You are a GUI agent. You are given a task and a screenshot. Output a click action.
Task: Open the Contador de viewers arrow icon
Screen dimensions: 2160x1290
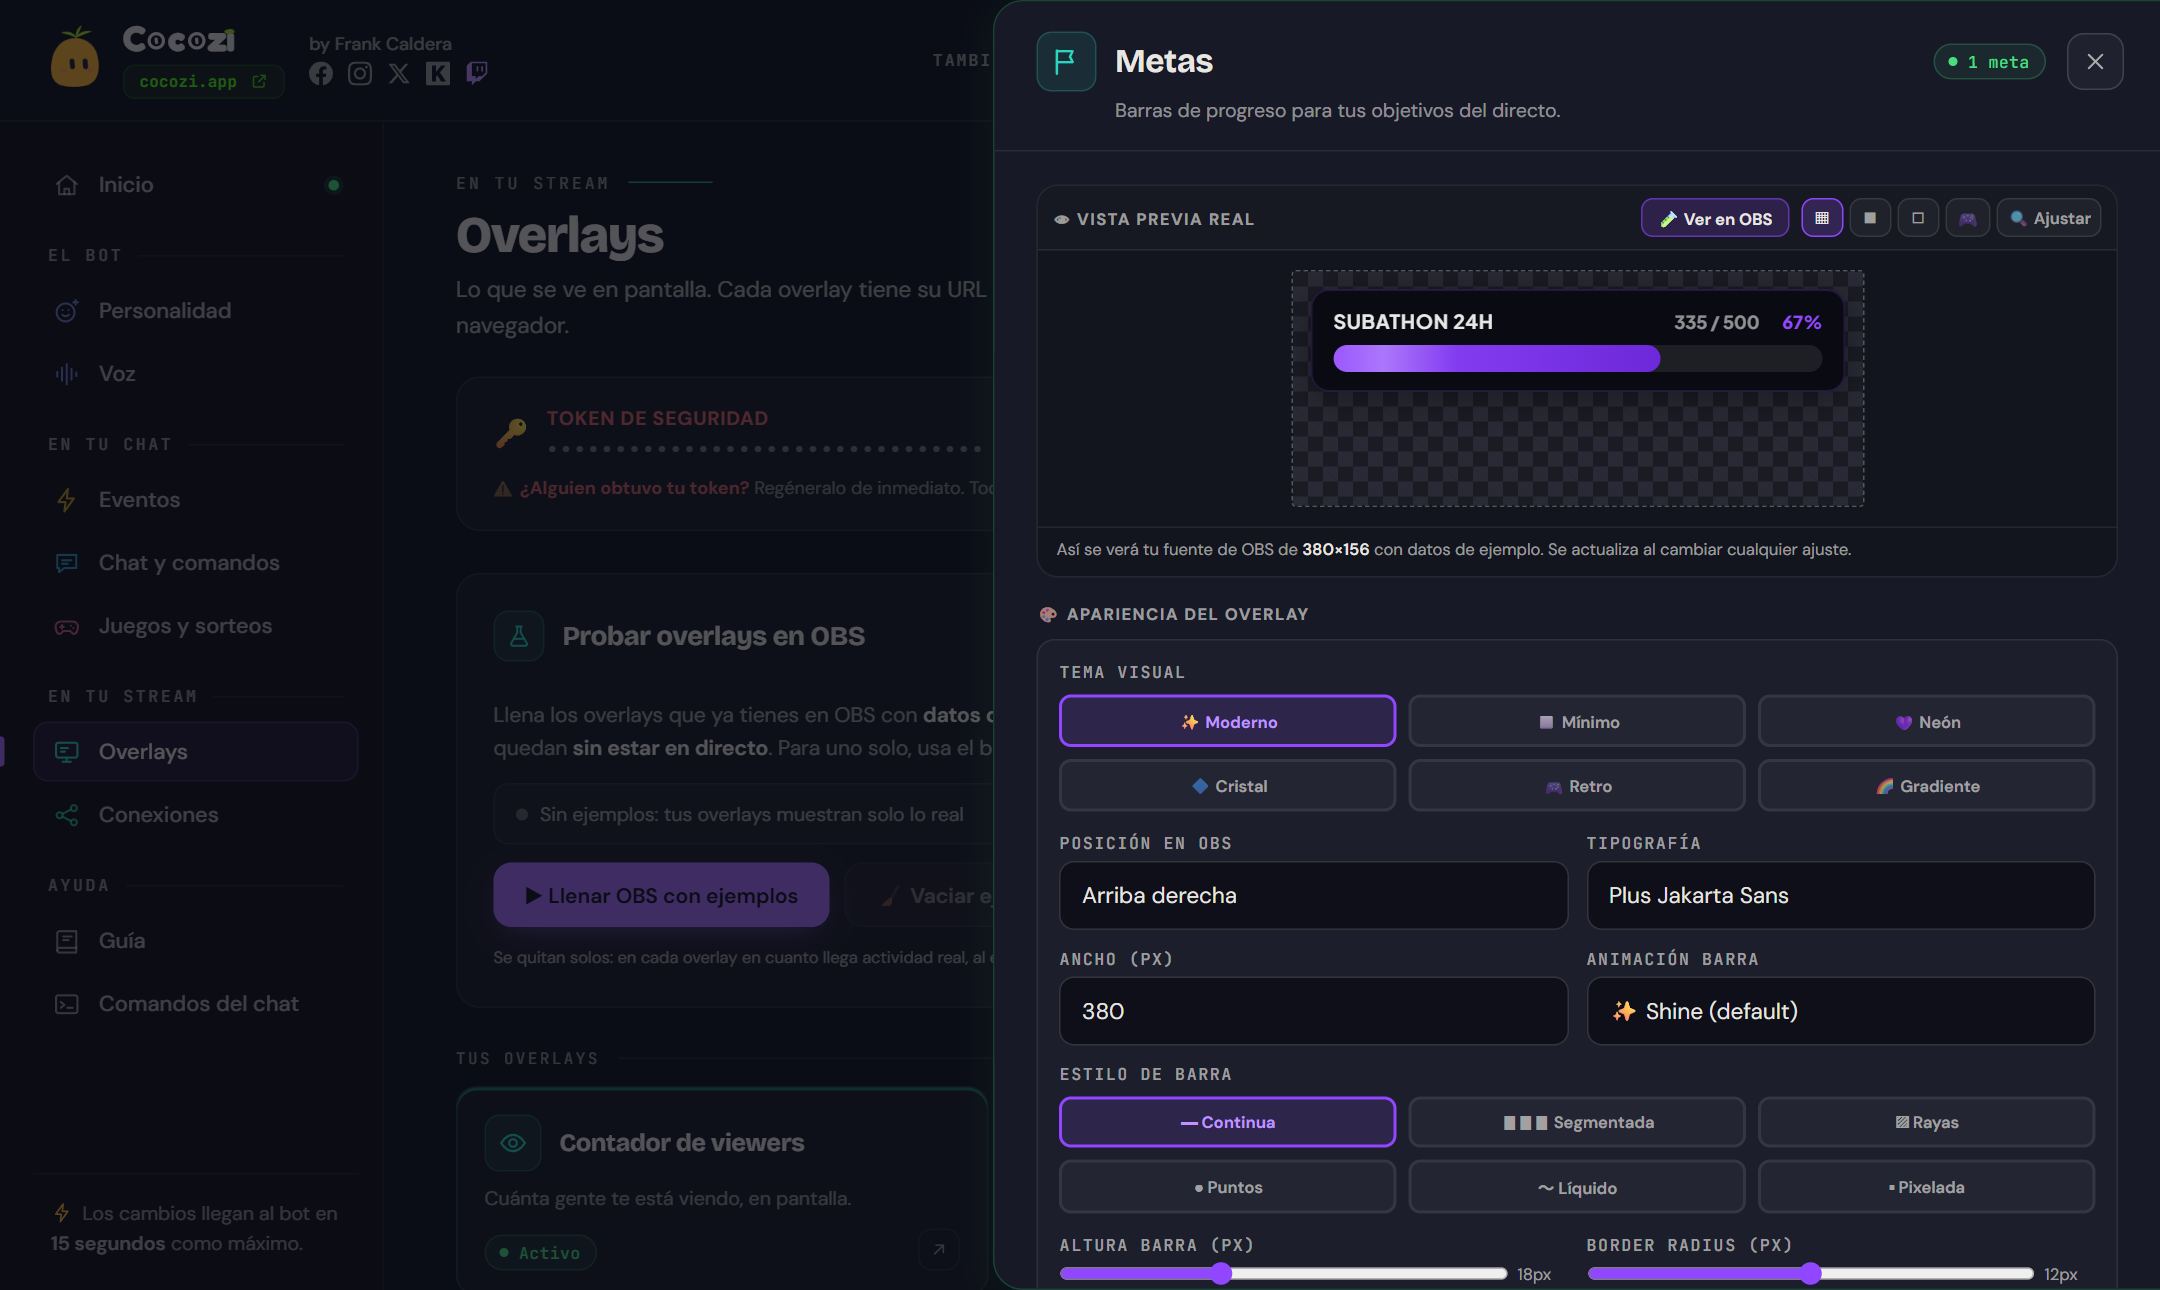point(939,1249)
